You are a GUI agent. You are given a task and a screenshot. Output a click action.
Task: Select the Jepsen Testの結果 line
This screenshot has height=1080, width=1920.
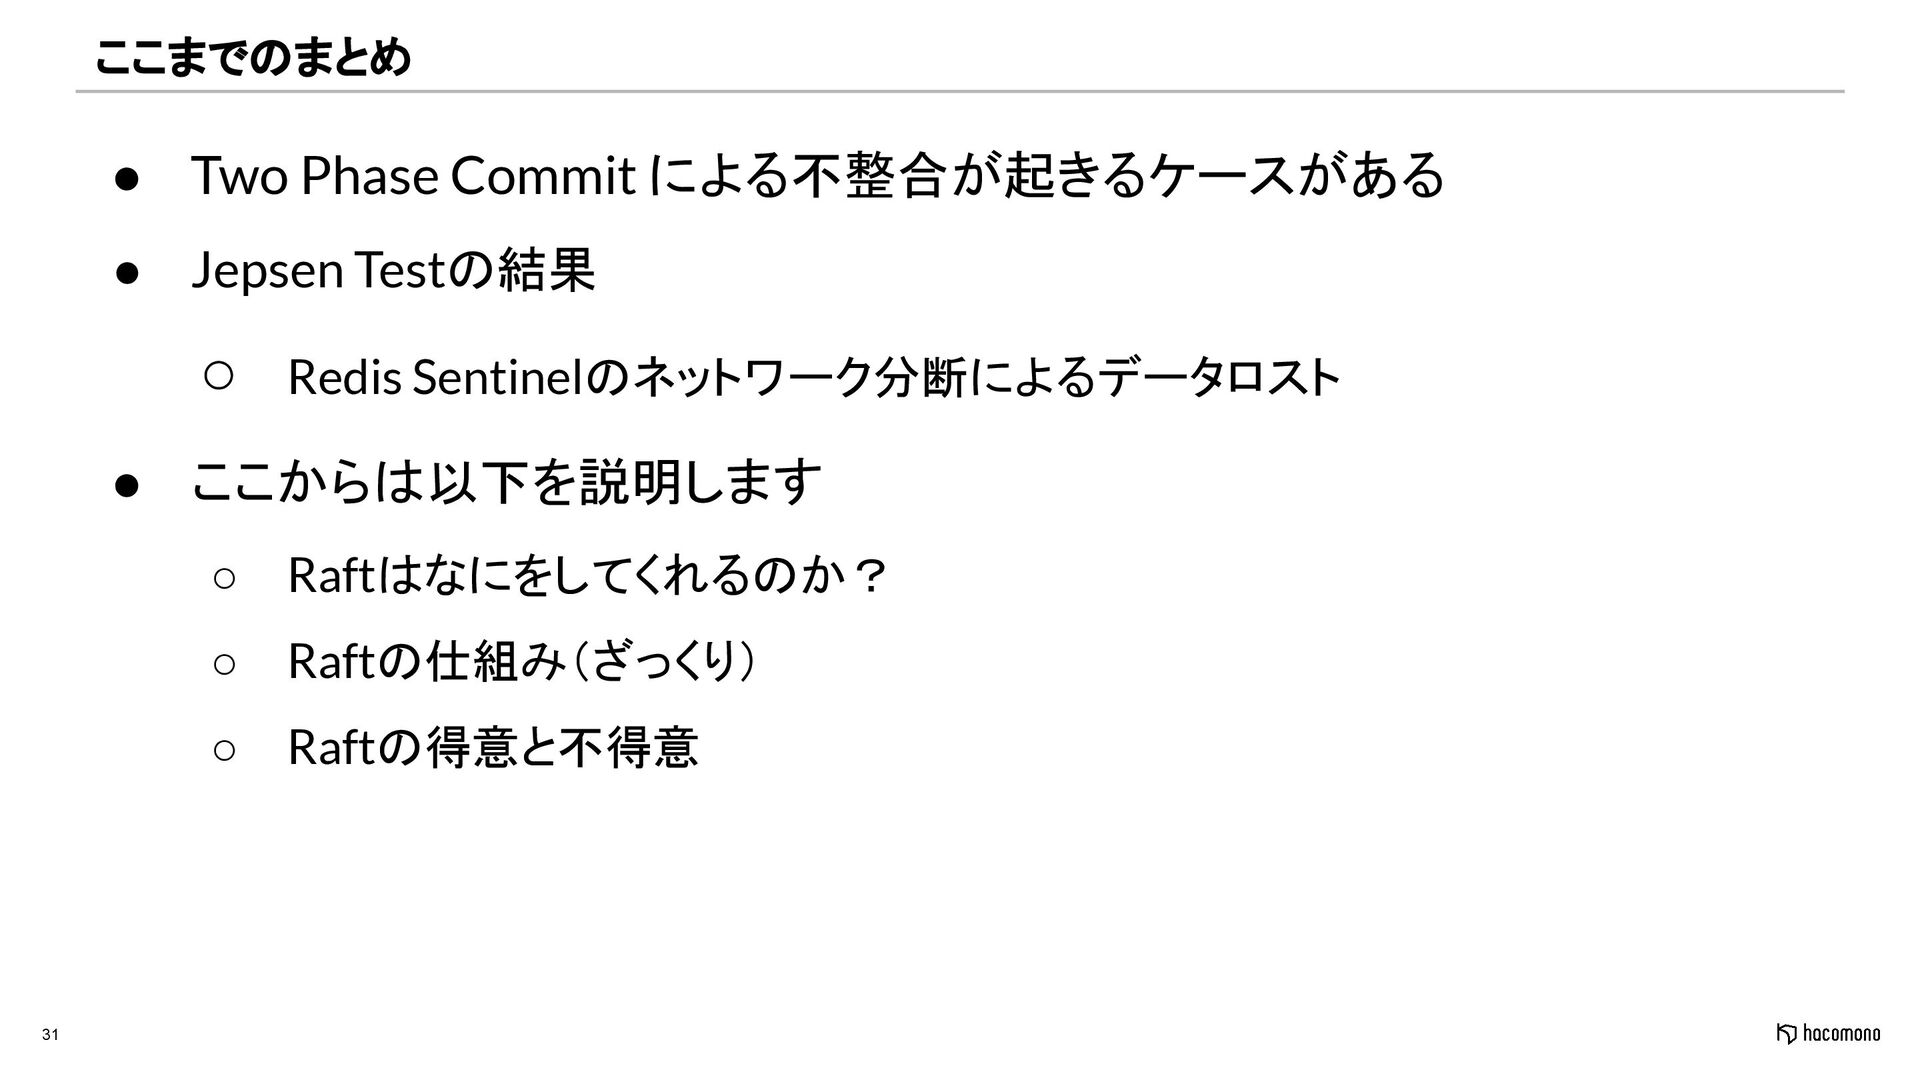click(393, 270)
